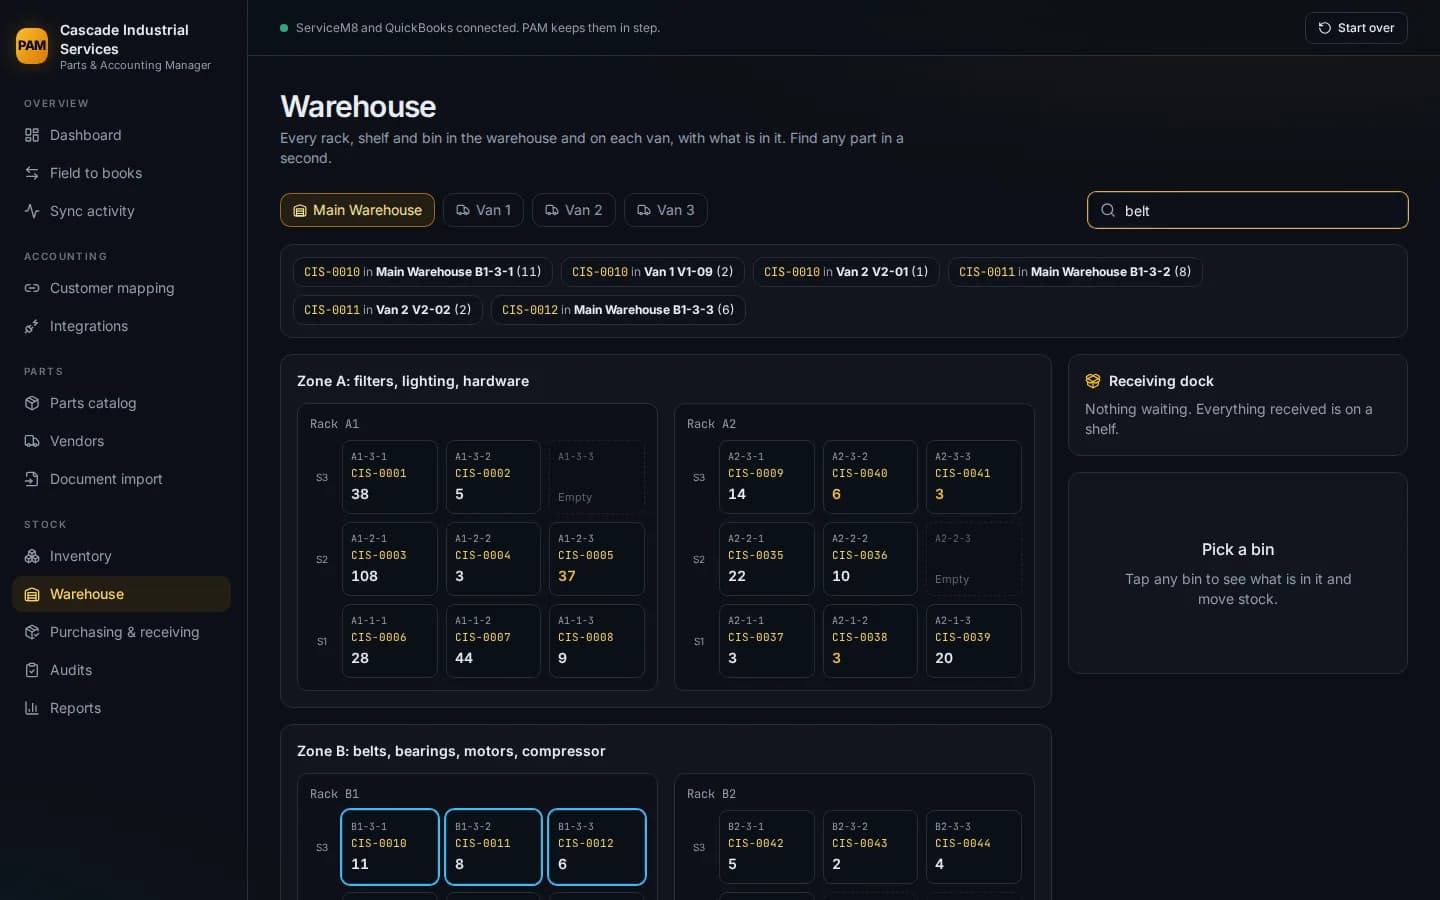This screenshot has width=1440, height=900.
Task: Select bin A2-2-1 with CIS-0035
Action: click(766, 559)
